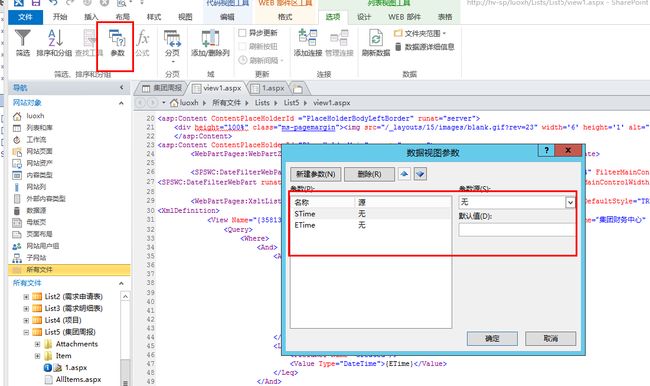
Task: Collapse the List5 (集团周报) folder
Action: [26, 332]
